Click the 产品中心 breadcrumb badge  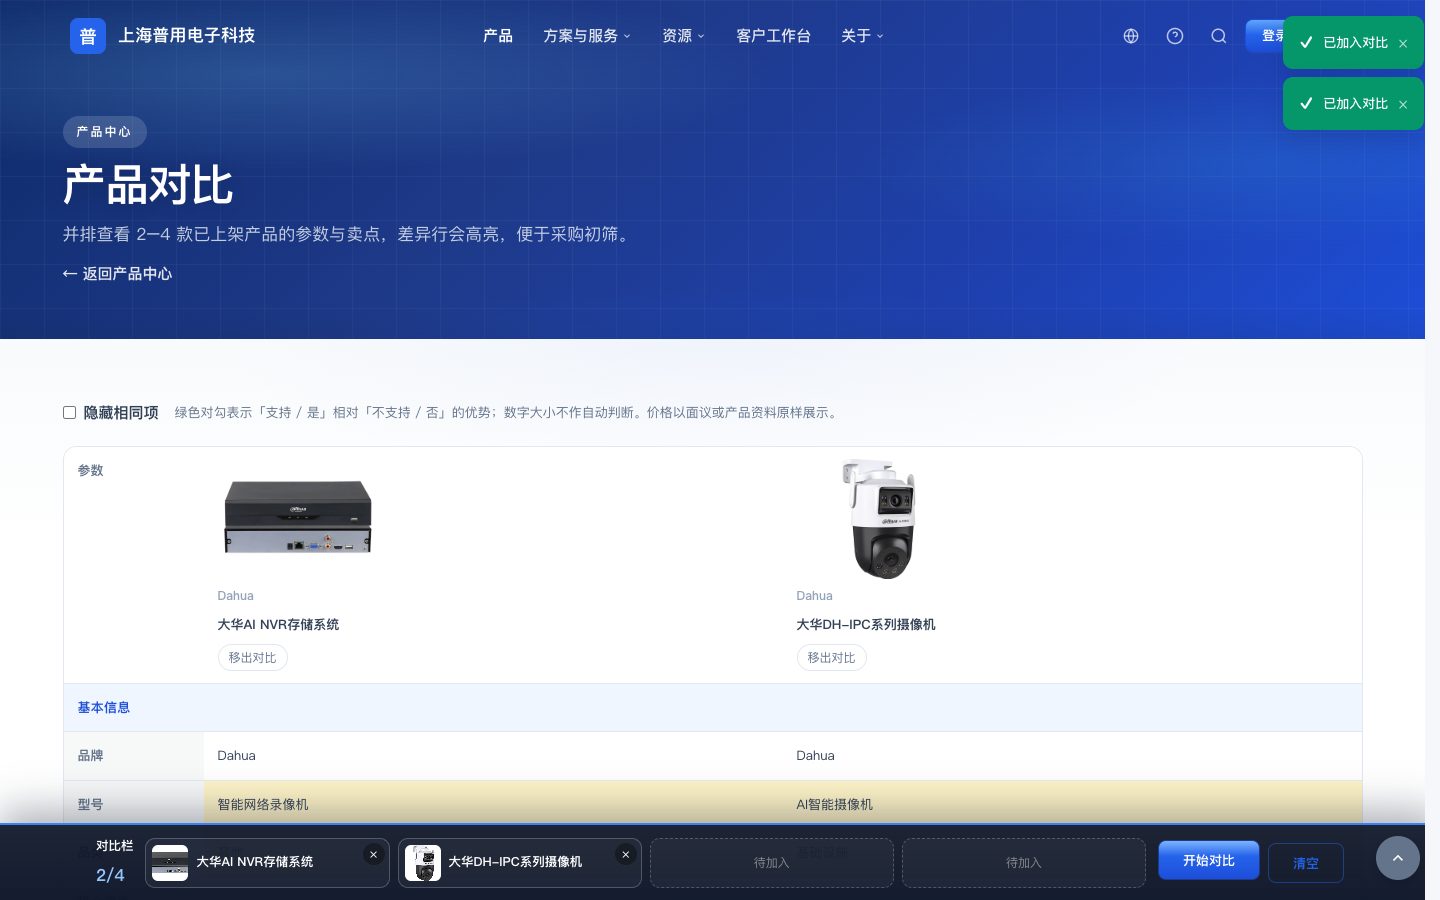[104, 132]
